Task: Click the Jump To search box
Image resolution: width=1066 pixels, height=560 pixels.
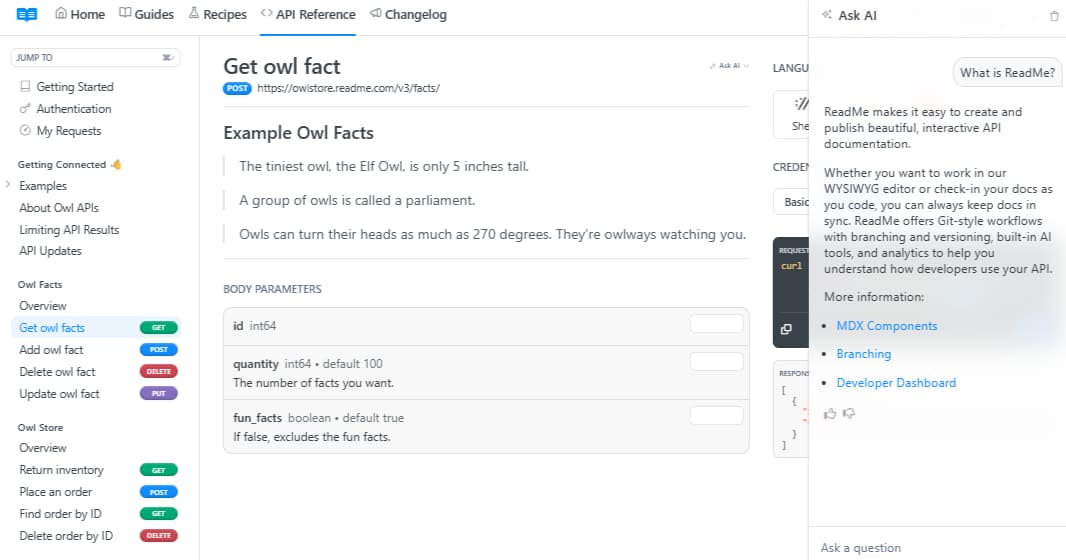Action: point(95,58)
